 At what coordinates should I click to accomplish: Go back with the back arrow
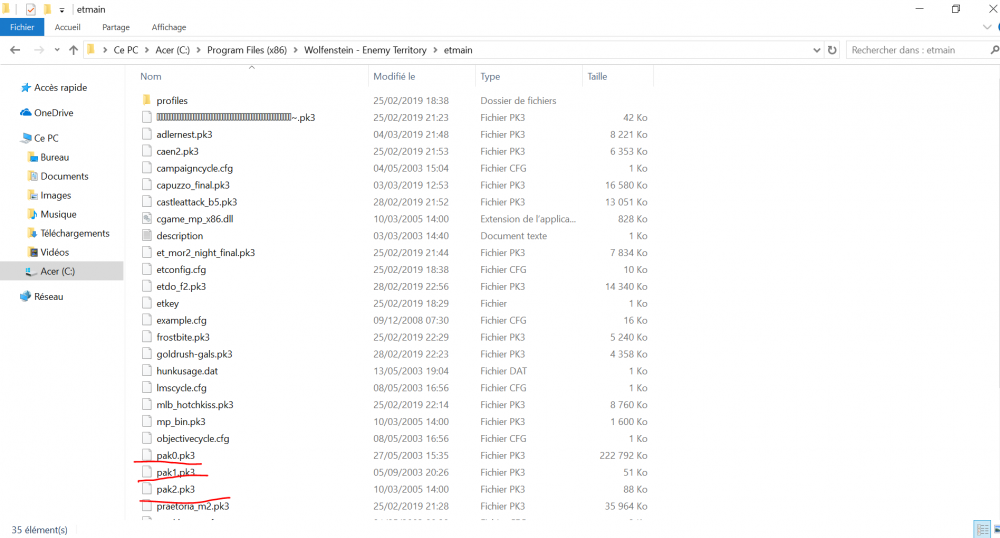tap(15, 50)
